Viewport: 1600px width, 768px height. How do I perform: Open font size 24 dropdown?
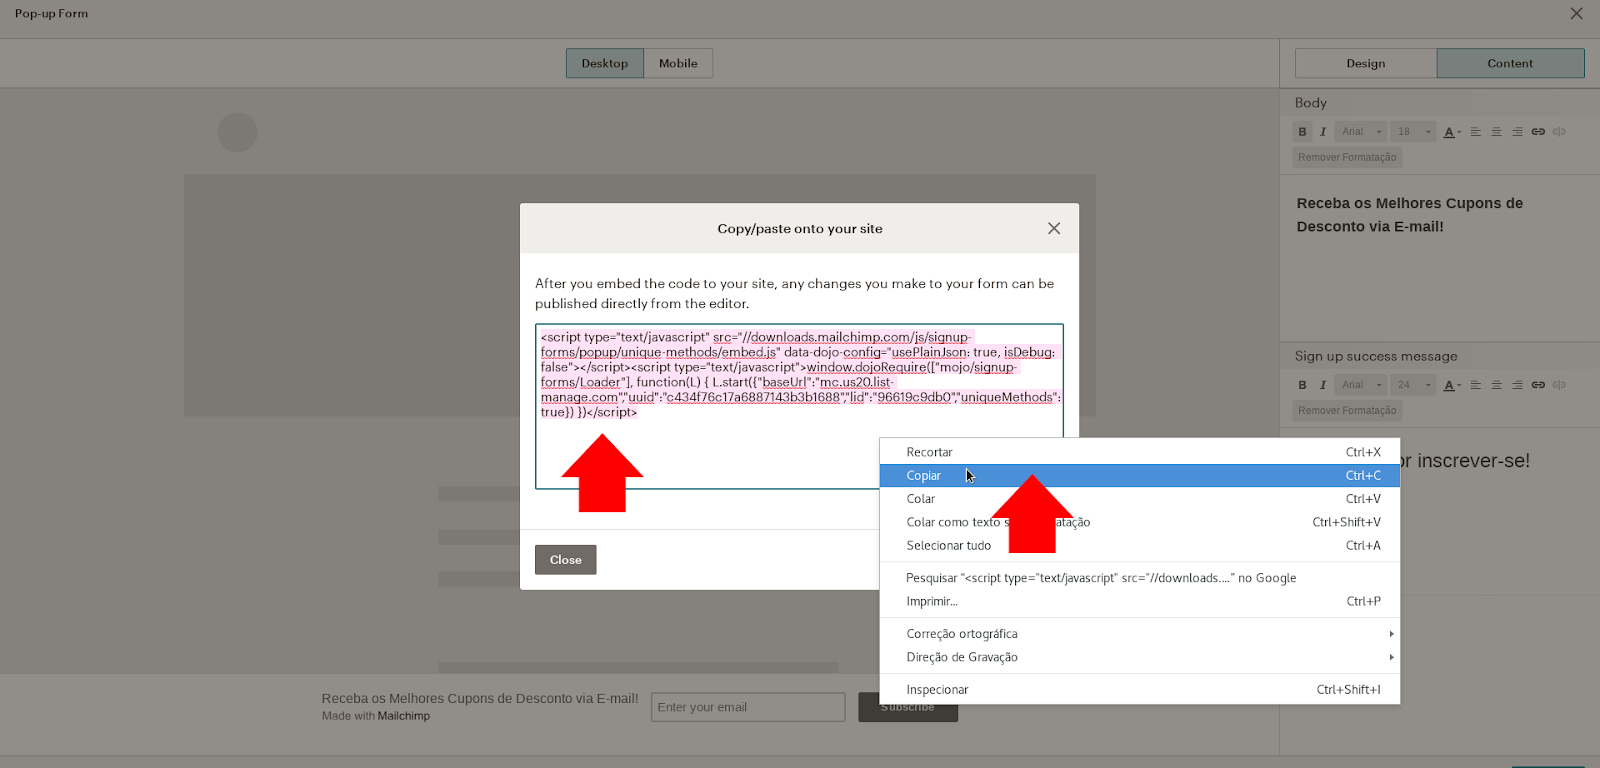[x=1414, y=385]
